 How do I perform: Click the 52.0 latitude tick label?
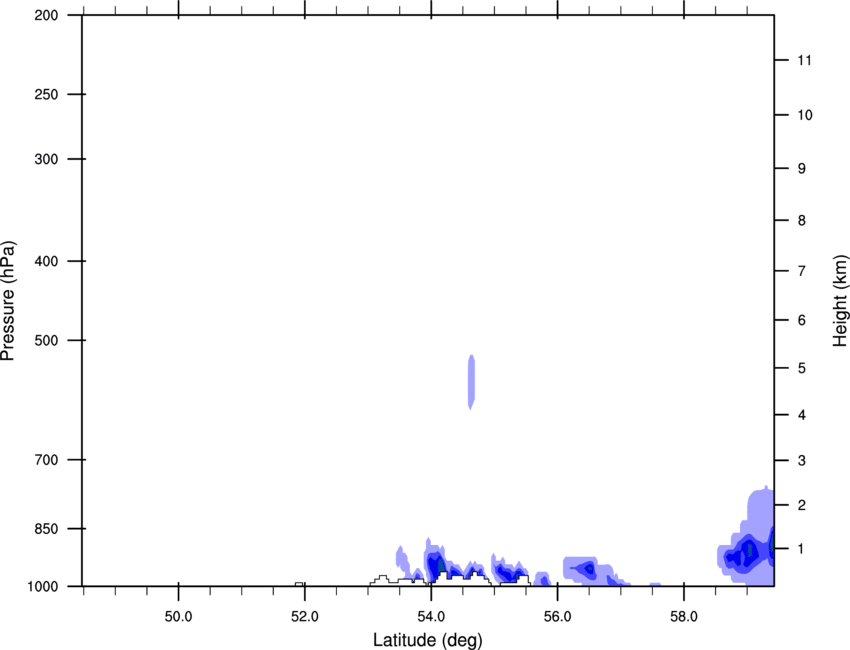[x=305, y=616]
